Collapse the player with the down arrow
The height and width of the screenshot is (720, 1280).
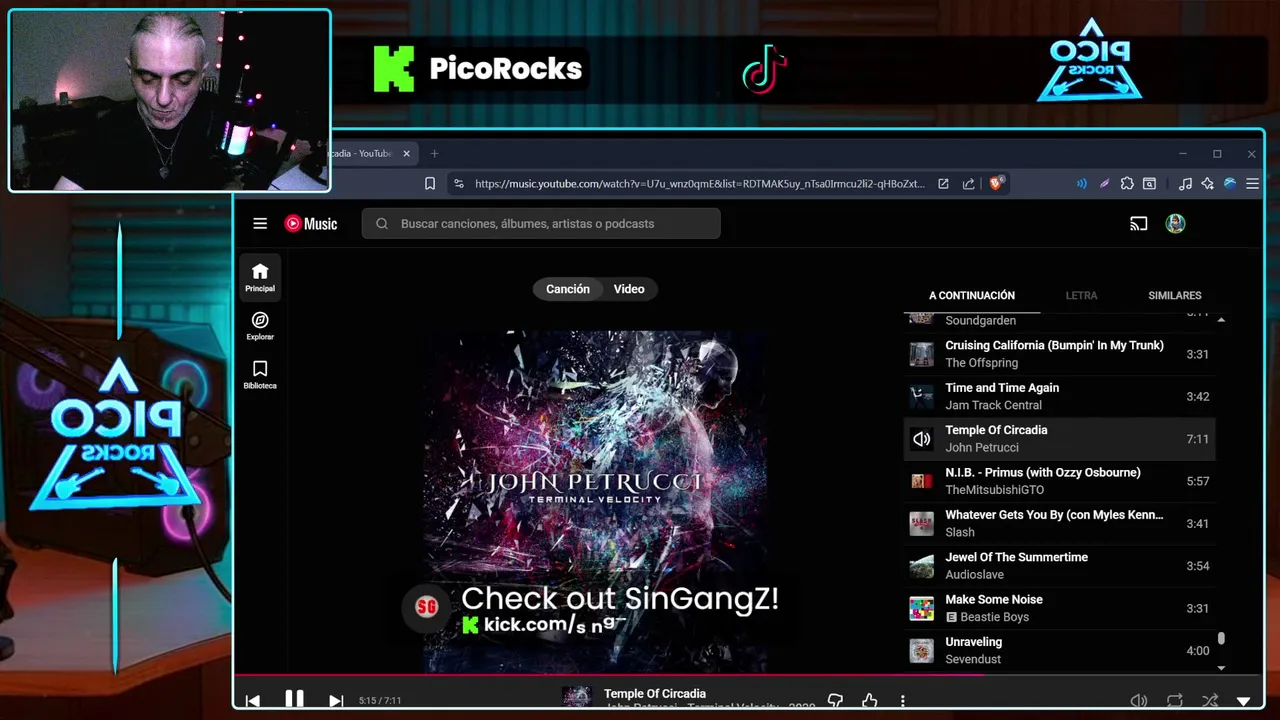(1244, 702)
